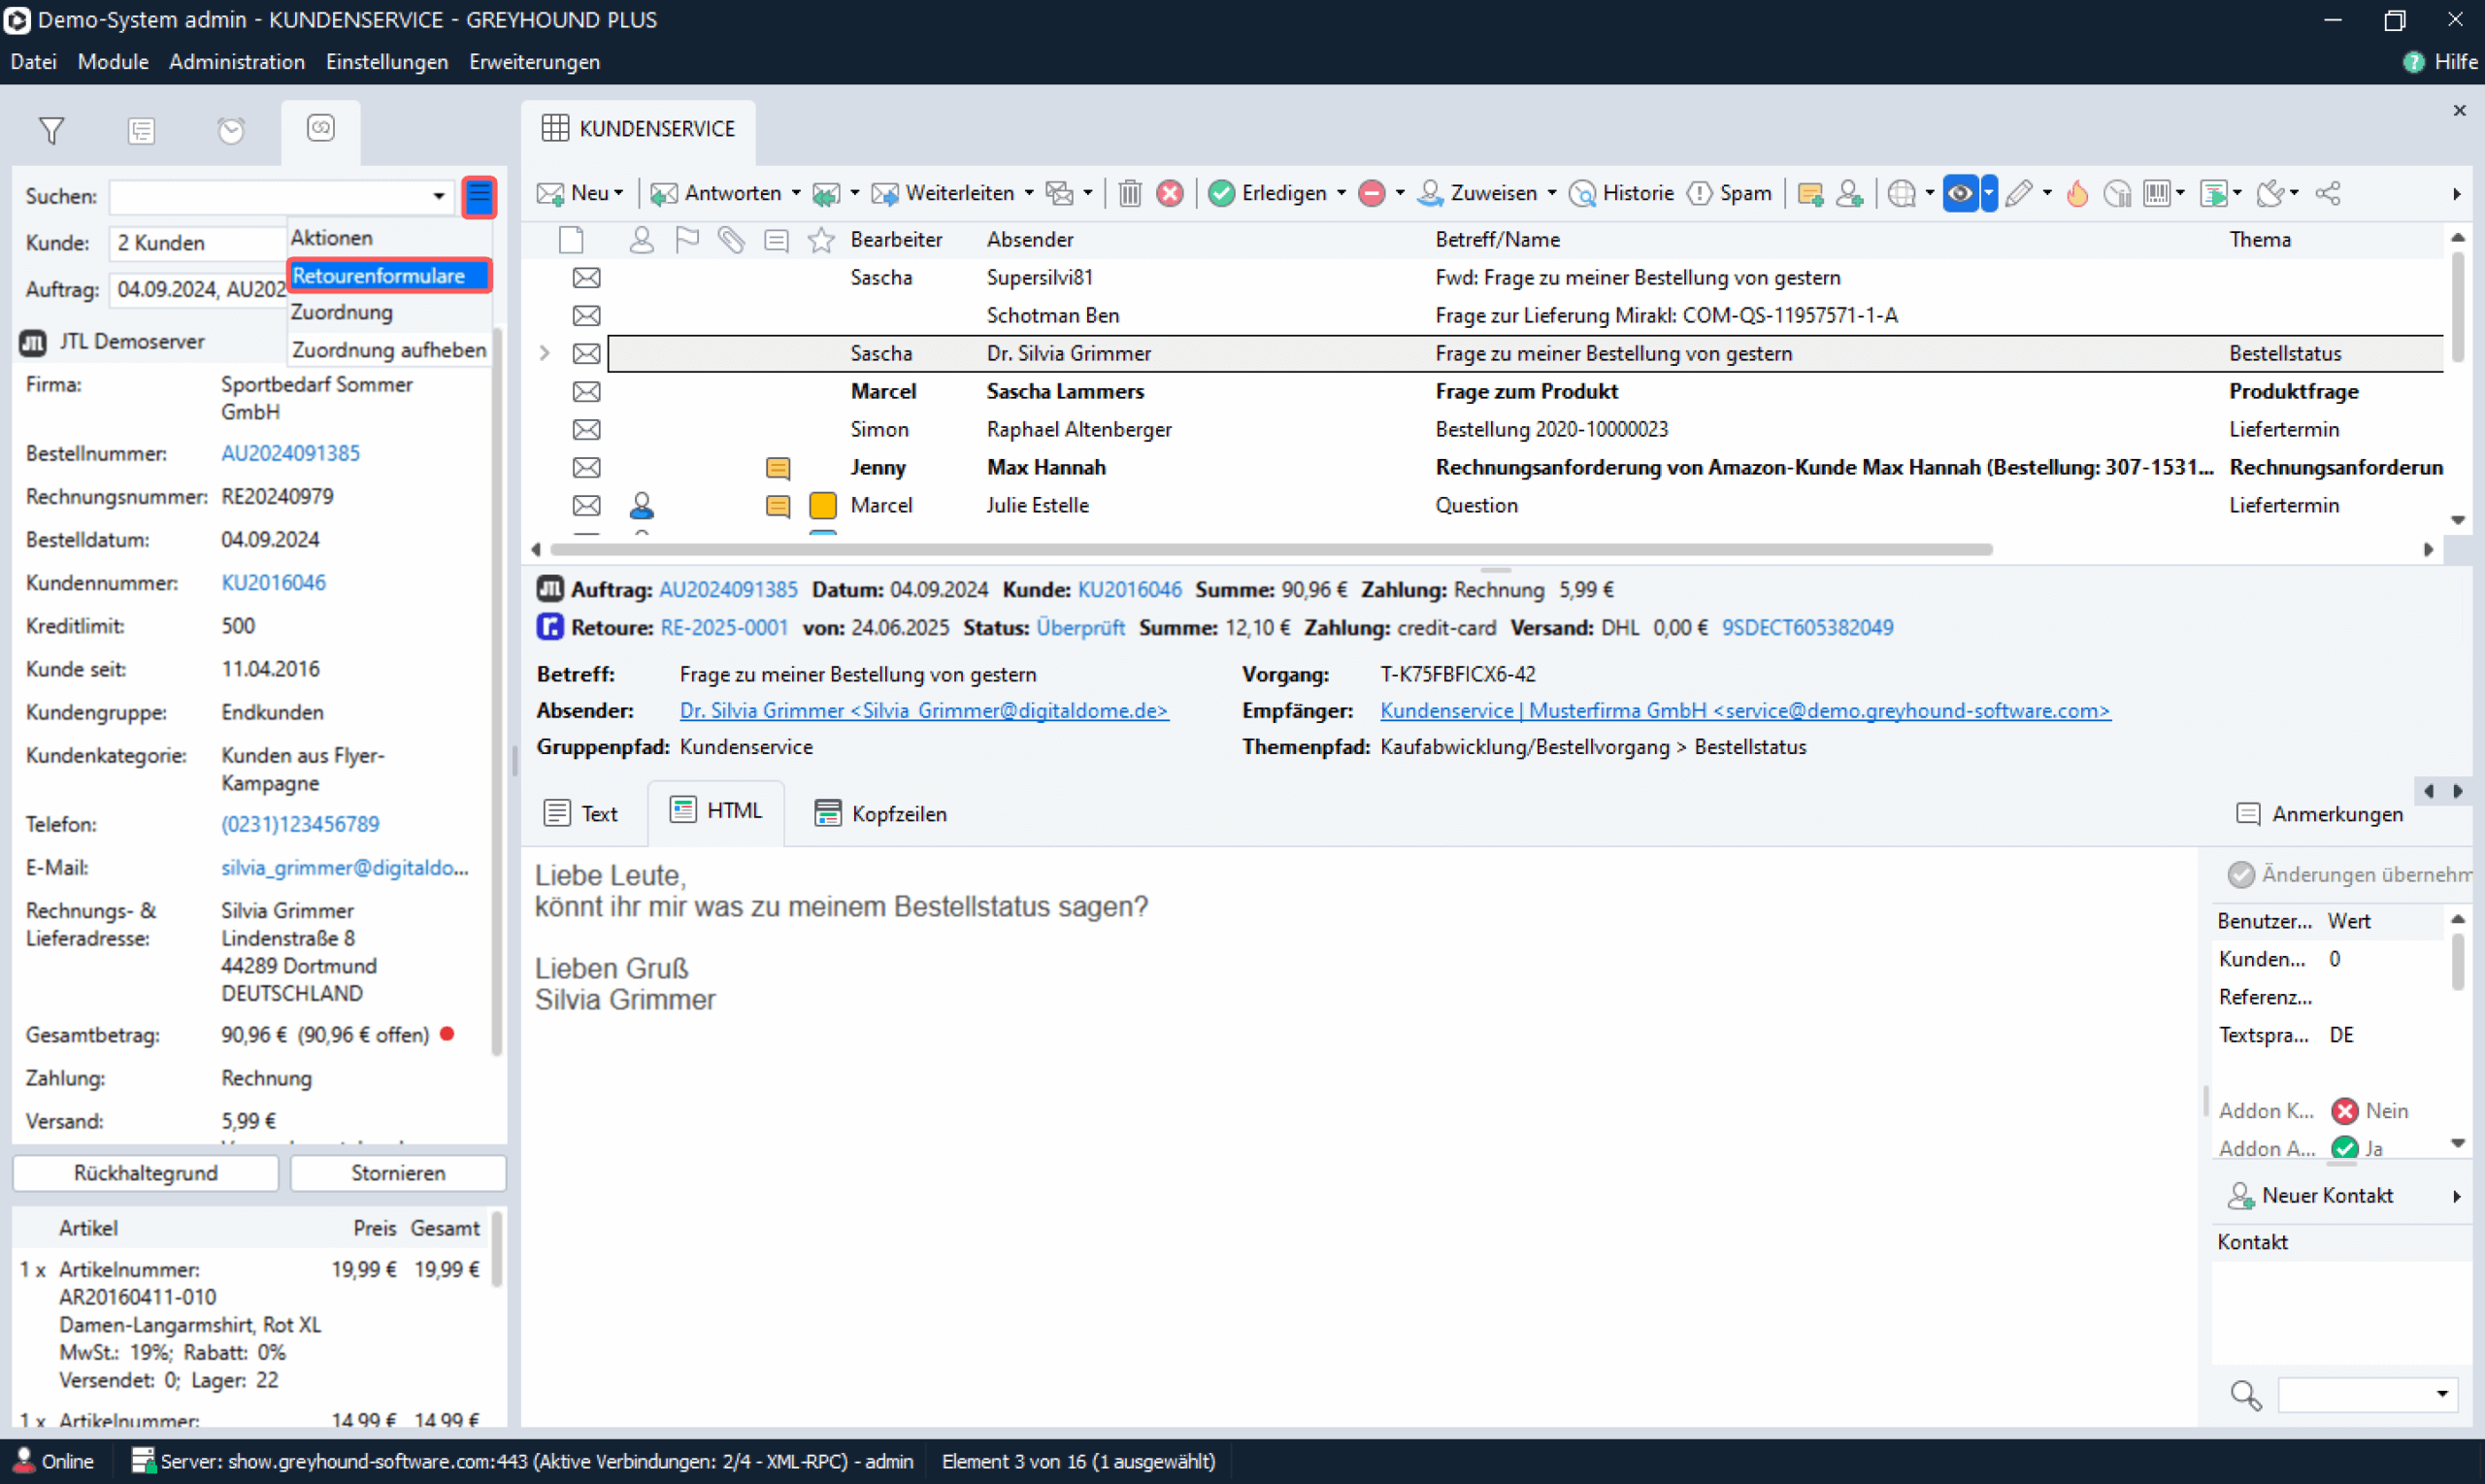Click the Änderungen übernehmen check button
Viewport: 2485px width, 1484px height.
[x=2240, y=875]
